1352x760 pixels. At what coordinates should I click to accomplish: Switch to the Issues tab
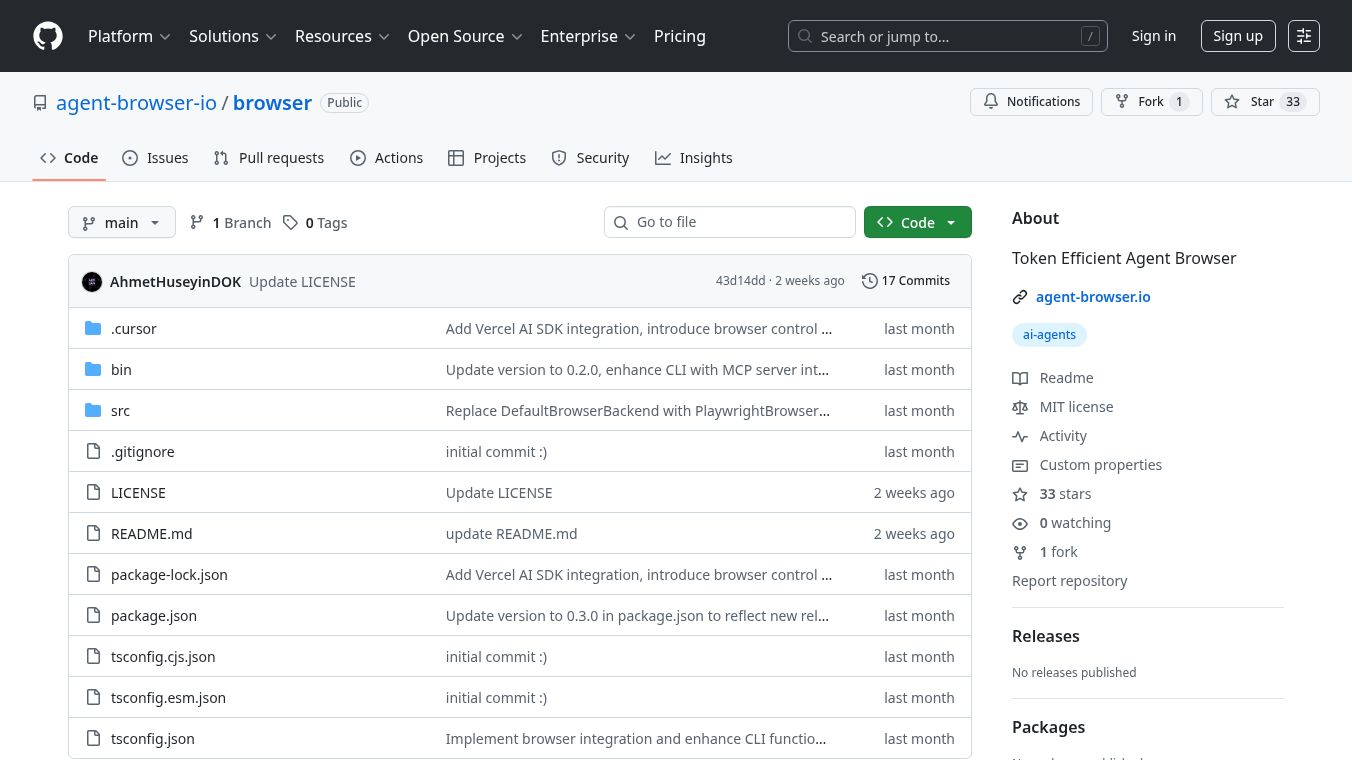click(155, 158)
